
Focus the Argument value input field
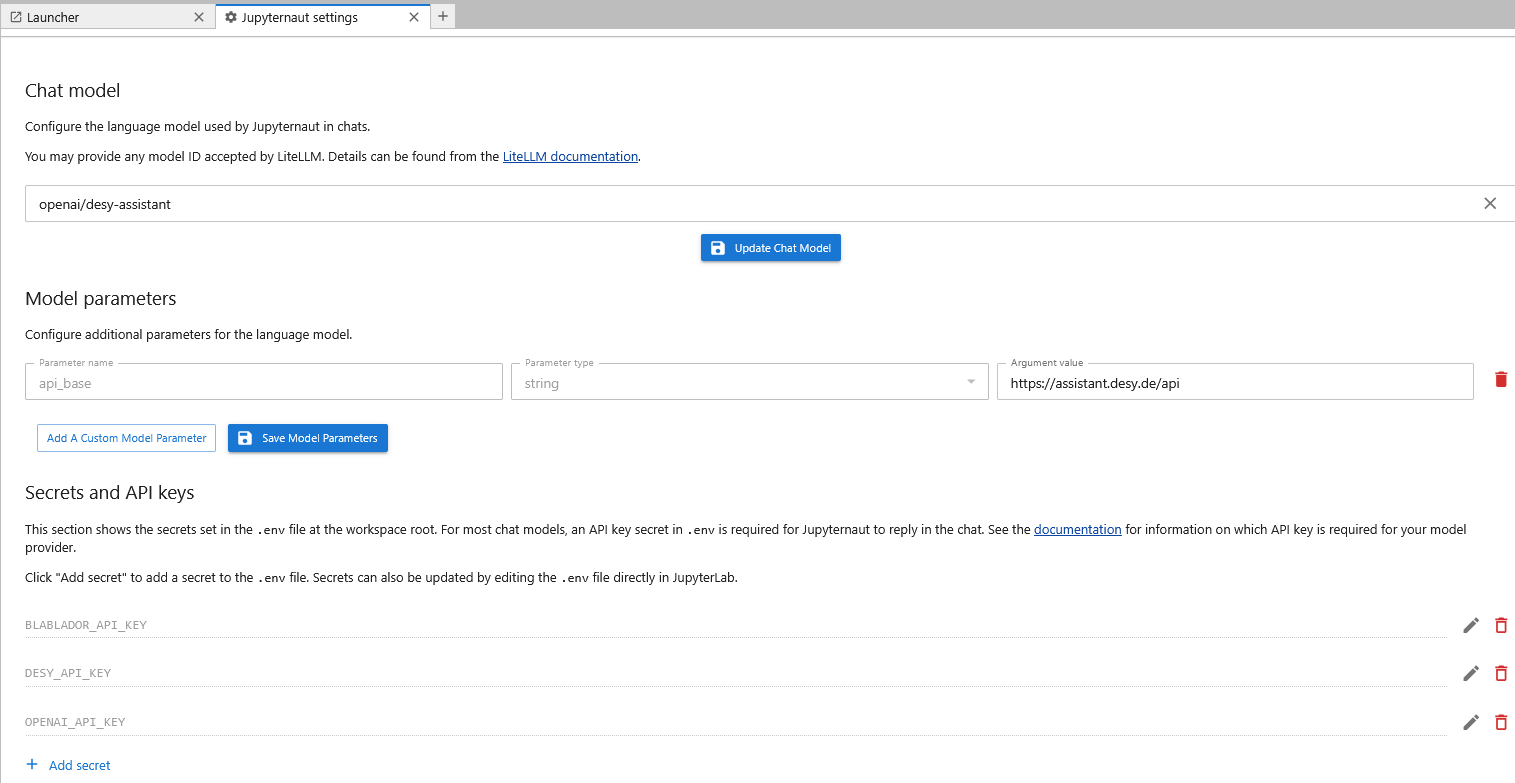(x=1235, y=382)
